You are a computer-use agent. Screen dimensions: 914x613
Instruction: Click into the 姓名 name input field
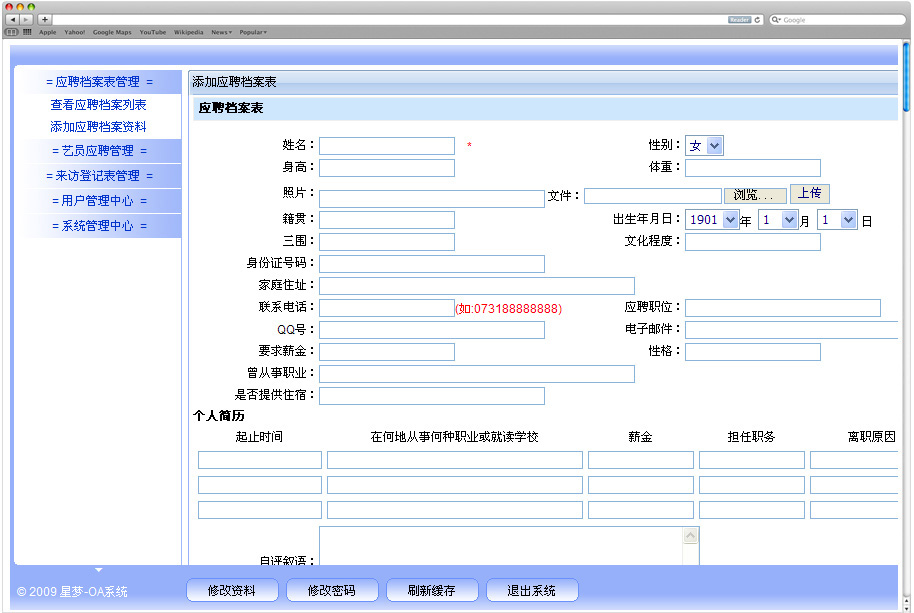(x=386, y=146)
